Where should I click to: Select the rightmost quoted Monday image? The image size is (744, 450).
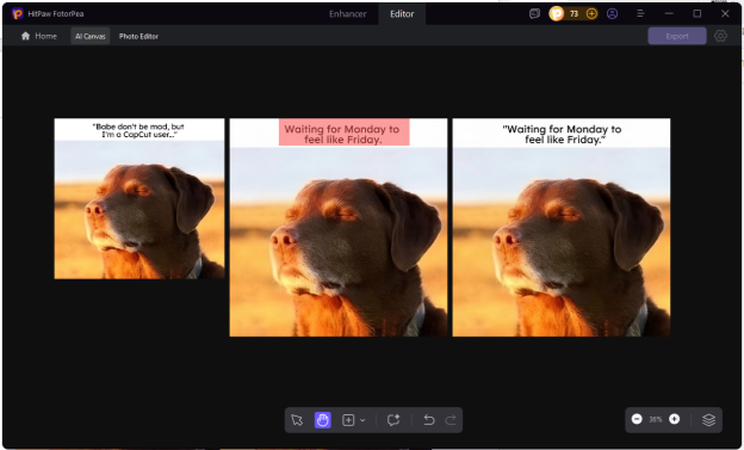561,227
